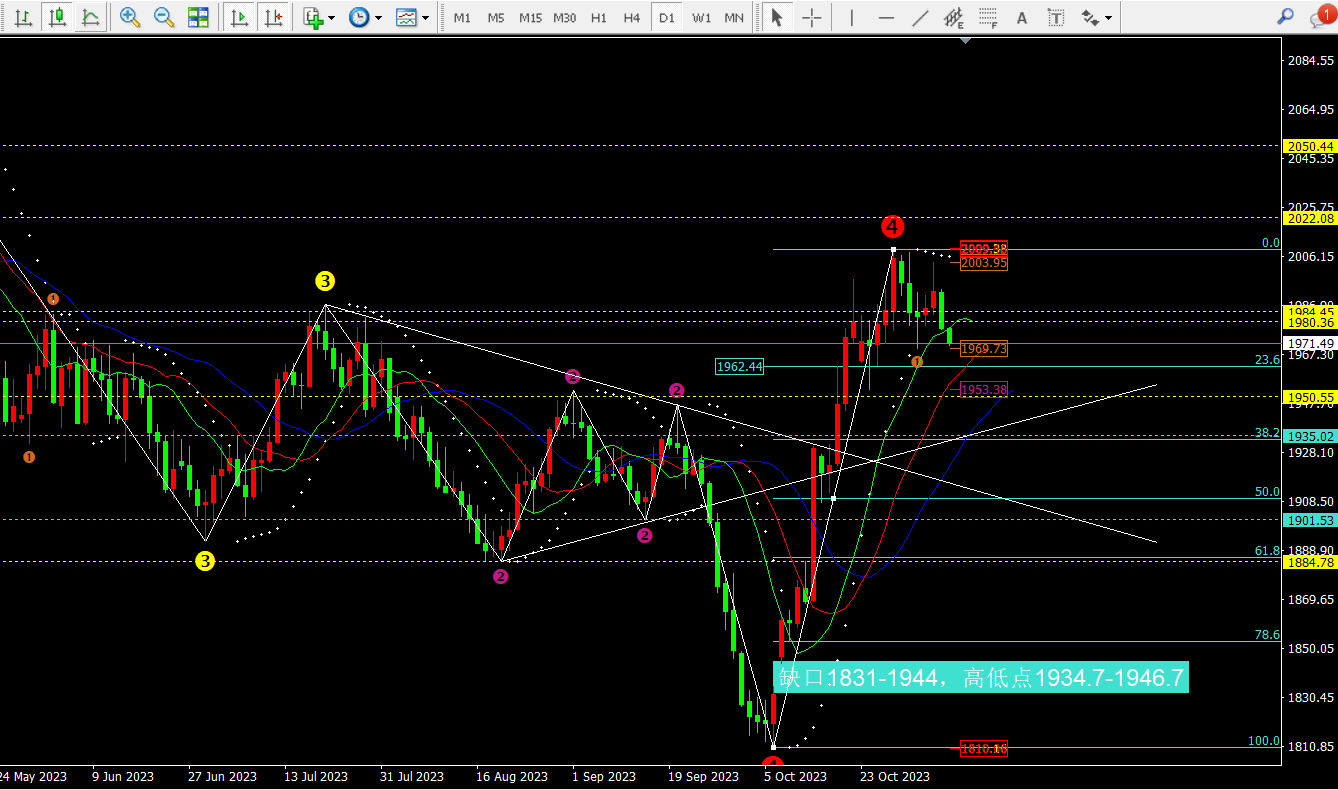
Task: Click the 13 Jul 2023 date label
Action: [316, 776]
